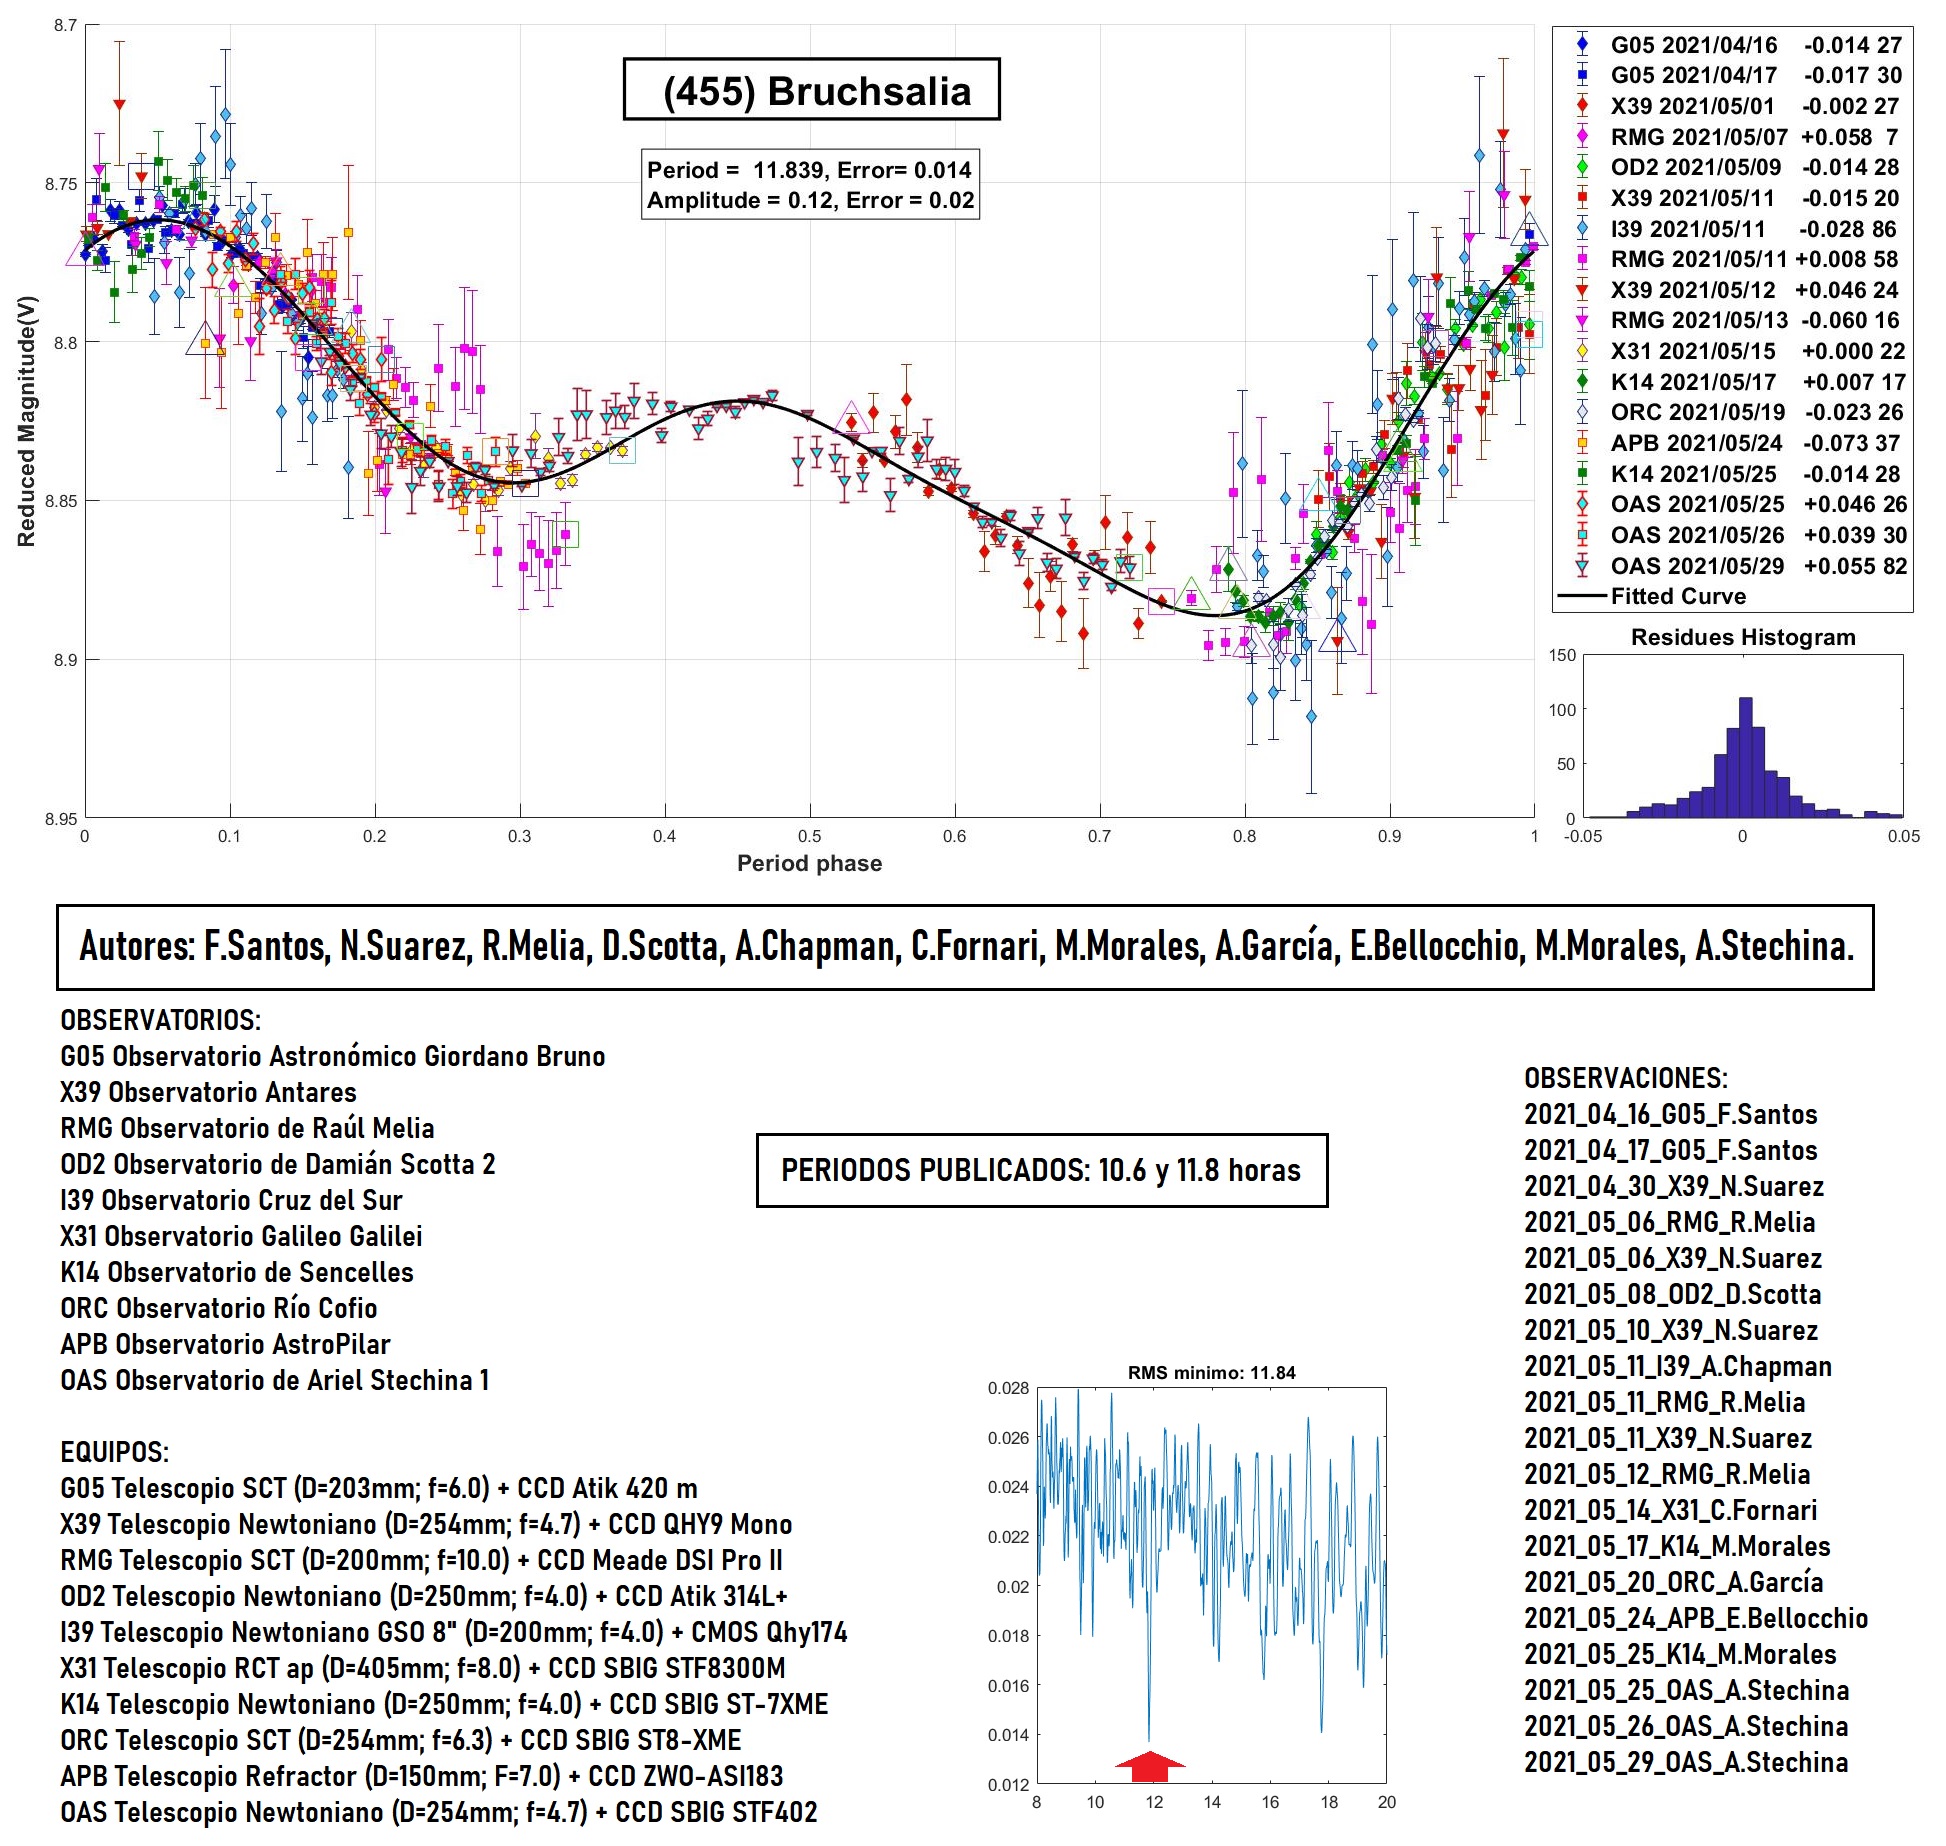Select the Period = 11.839 text line

[809, 170]
